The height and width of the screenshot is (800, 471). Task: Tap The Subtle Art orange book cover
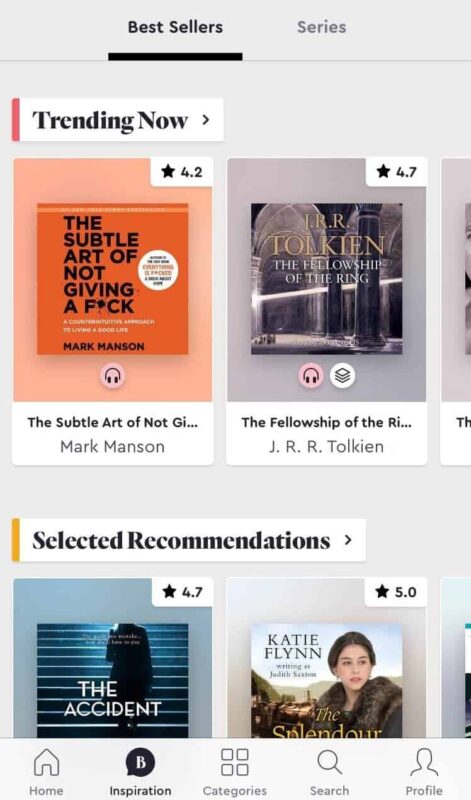pyautogui.click(x=113, y=279)
